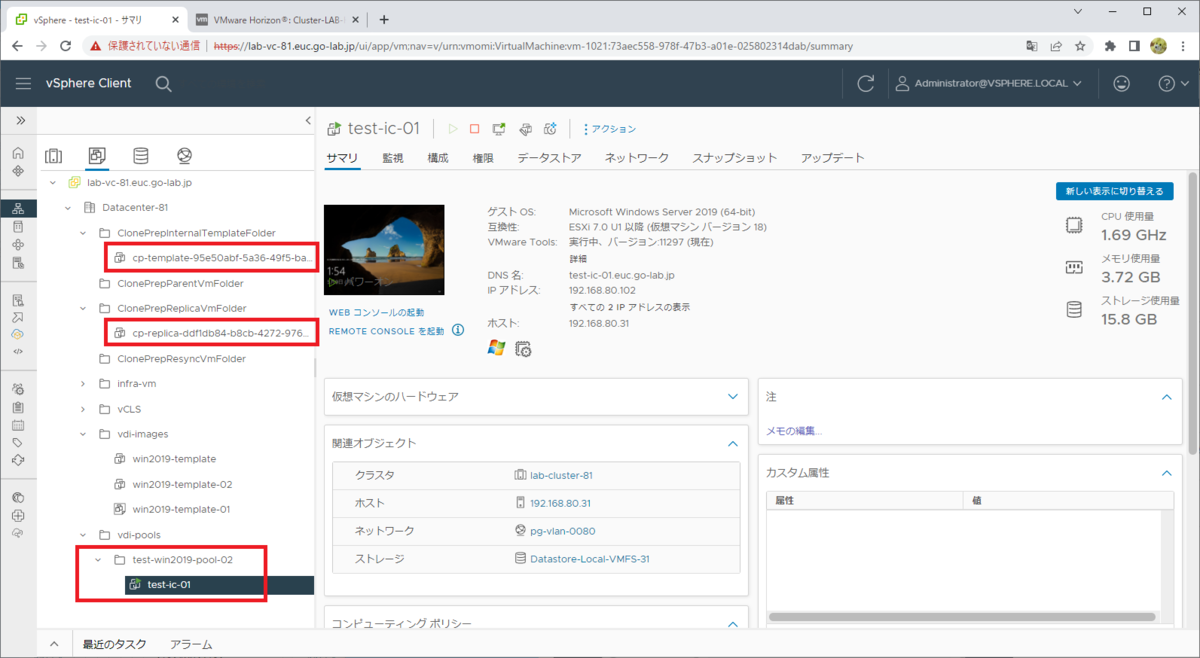This screenshot has width=1200, height=658.
Task: Switch to VMs and Templates view
Action: (x=97, y=155)
